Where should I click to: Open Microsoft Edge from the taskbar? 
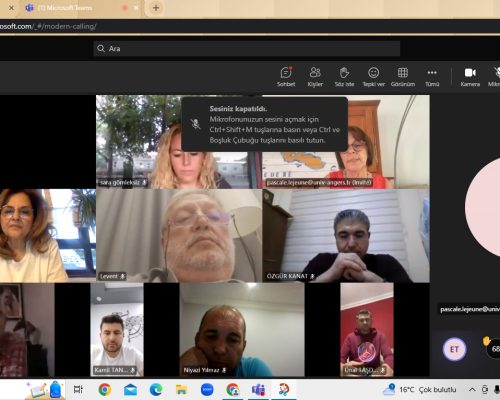tap(156, 389)
